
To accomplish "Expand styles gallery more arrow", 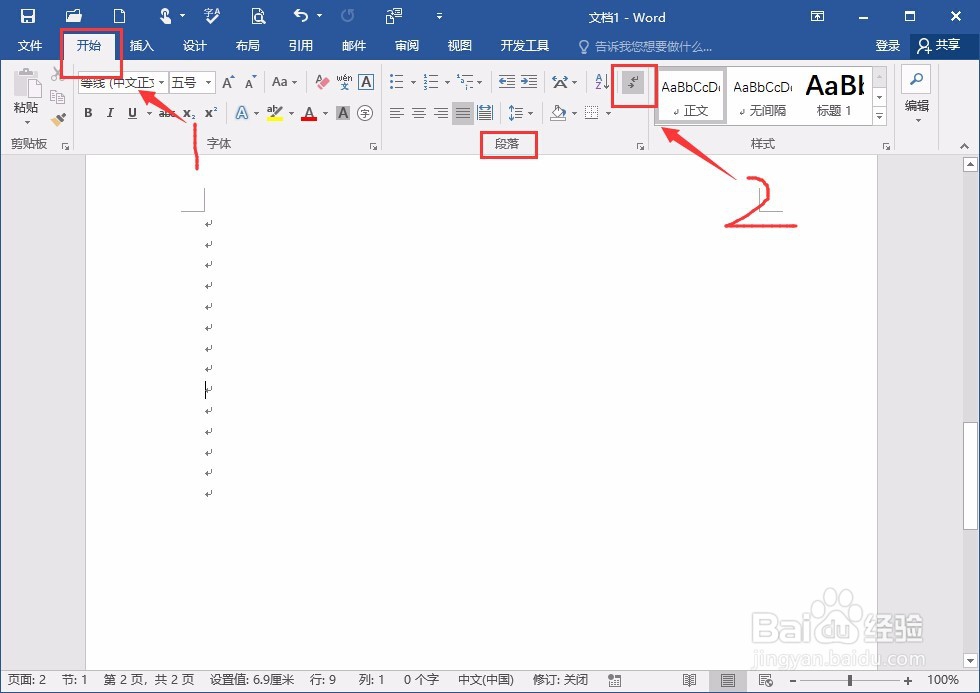I will pos(879,116).
